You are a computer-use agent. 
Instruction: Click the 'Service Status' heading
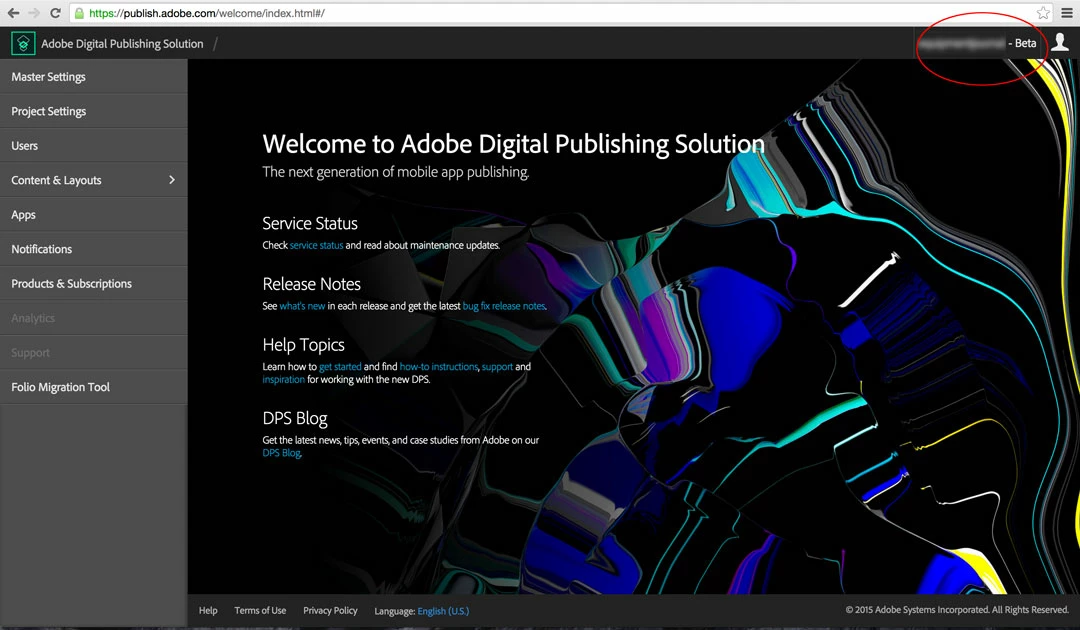[310, 223]
